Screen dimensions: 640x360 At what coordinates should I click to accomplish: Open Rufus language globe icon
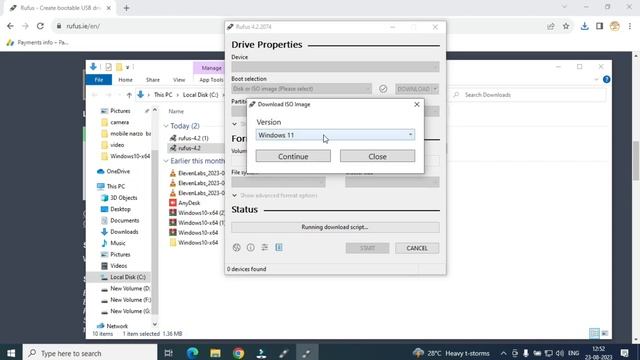237,247
